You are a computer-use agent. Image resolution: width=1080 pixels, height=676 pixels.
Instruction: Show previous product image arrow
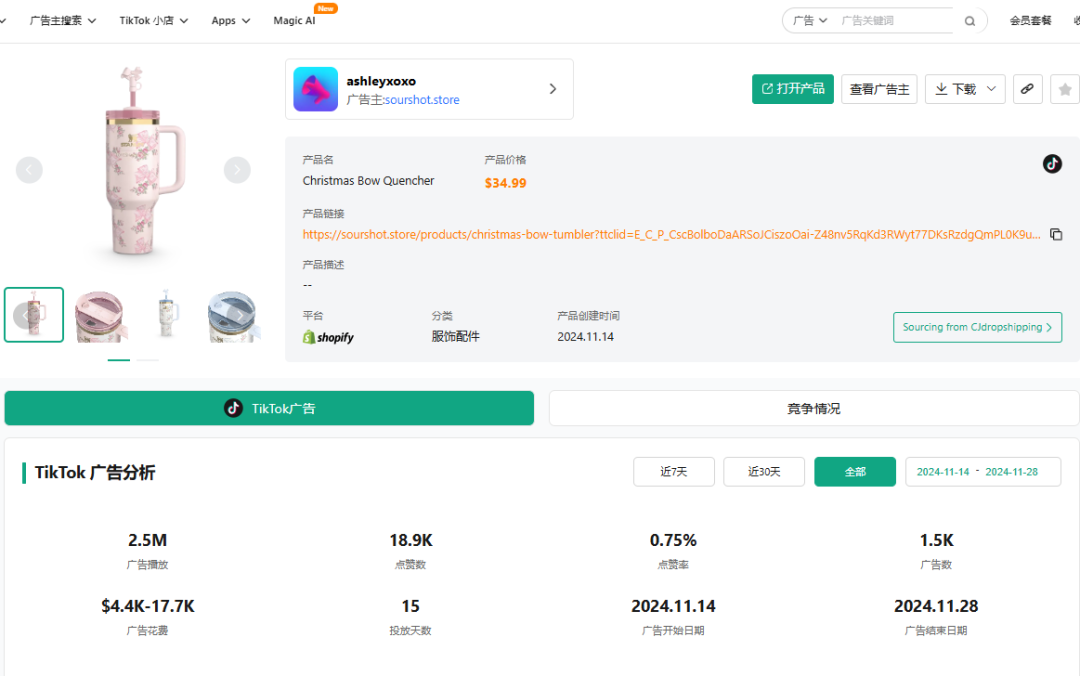click(29, 170)
